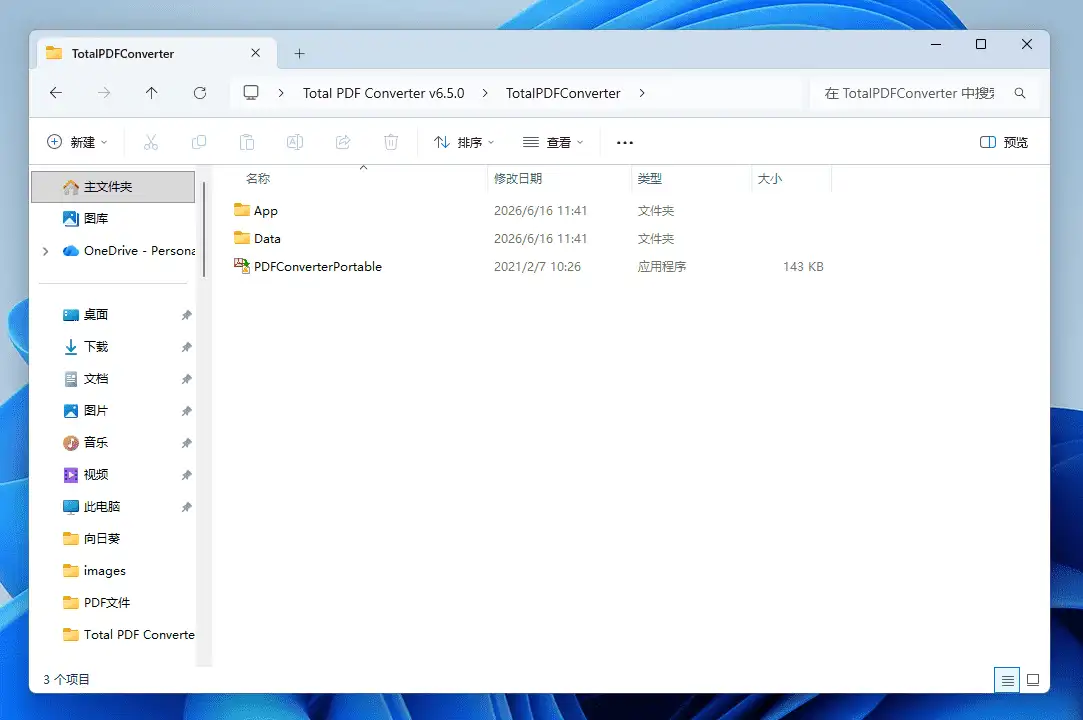Click the Cut scissors icon
Screen dimensions: 1083x720
[x=151, y=142]
